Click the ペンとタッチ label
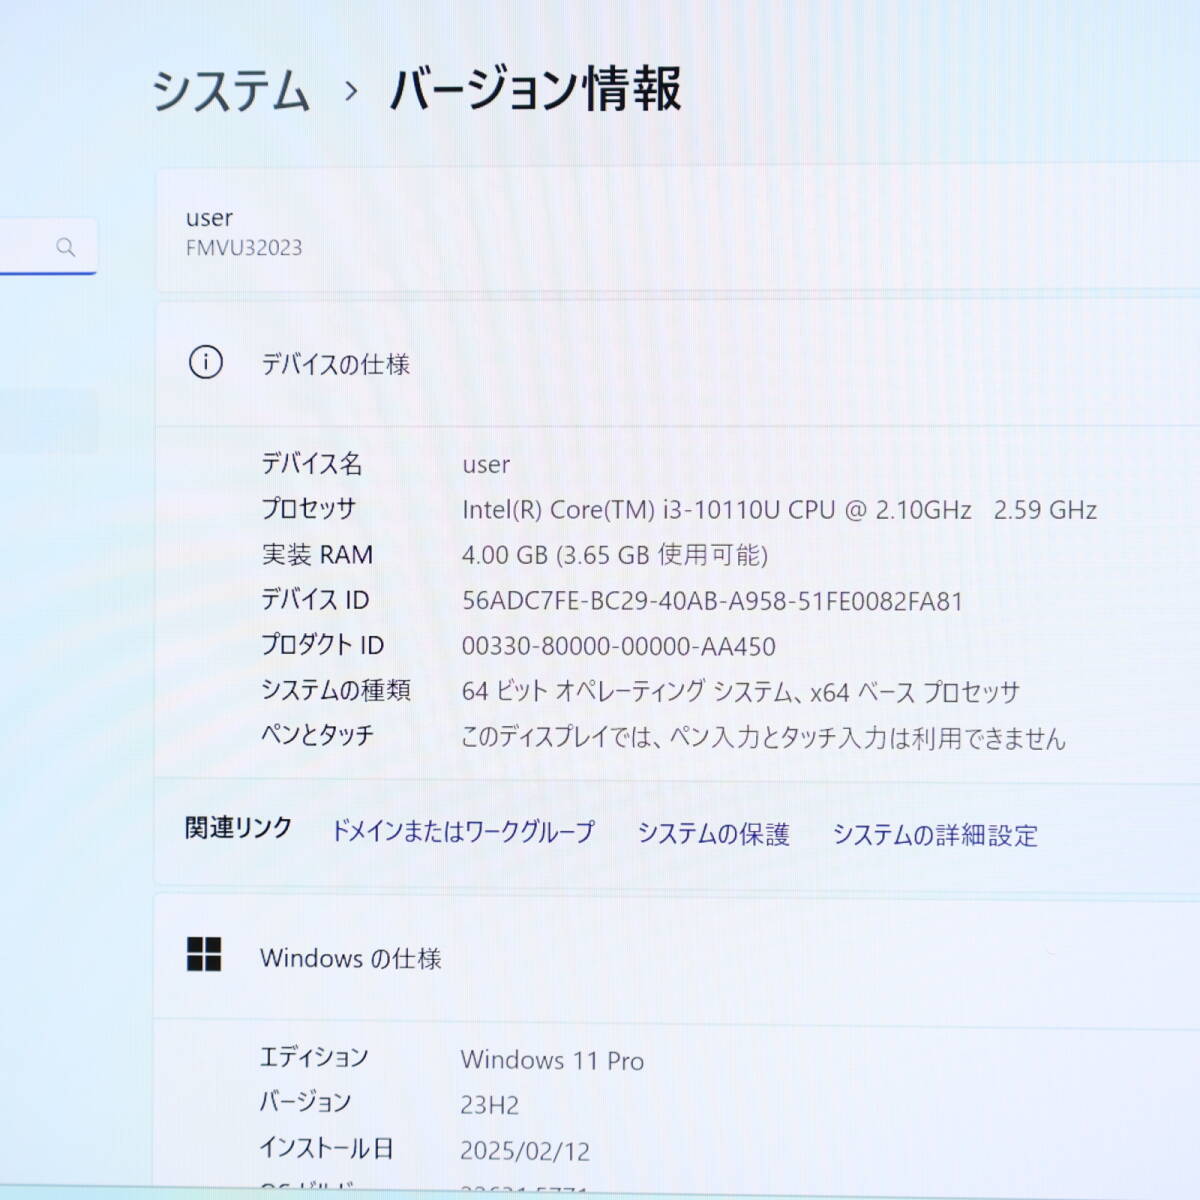Viewport: 1200px width, 1200px height. pyautogui.click(x=317, y=735)
